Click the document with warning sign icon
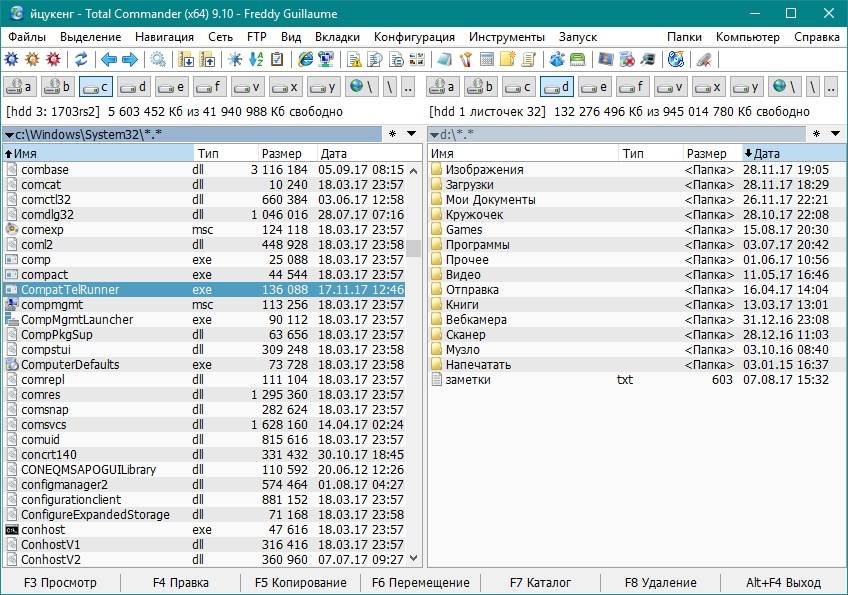848x595 pixels. point(354,59)
